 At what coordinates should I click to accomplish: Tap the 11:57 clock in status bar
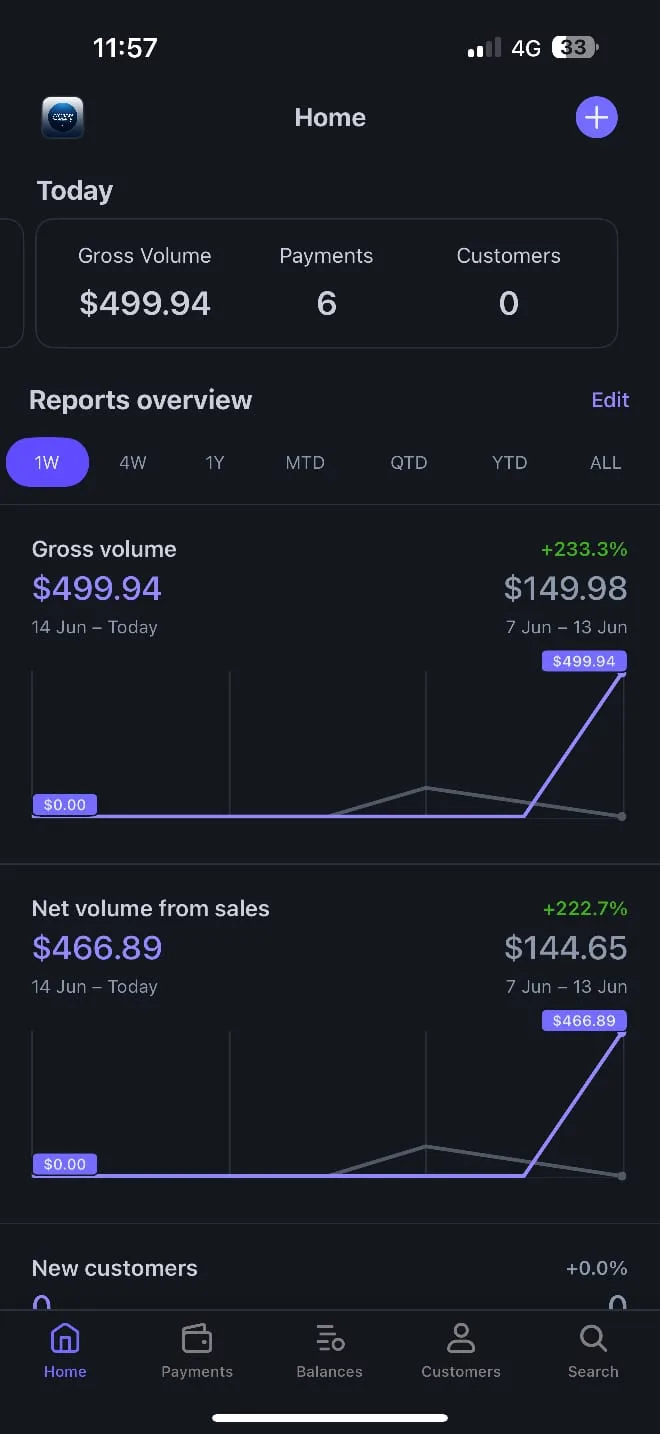(125, 47)
